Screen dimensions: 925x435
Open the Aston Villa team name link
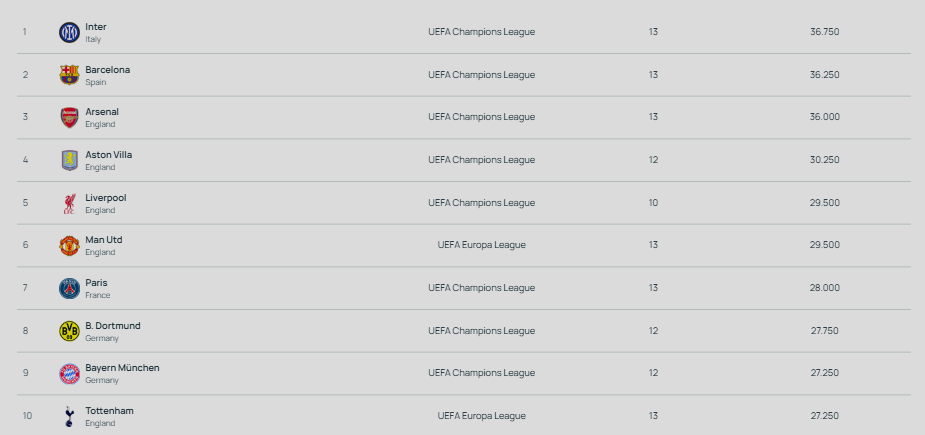click(x=108, y=155)
